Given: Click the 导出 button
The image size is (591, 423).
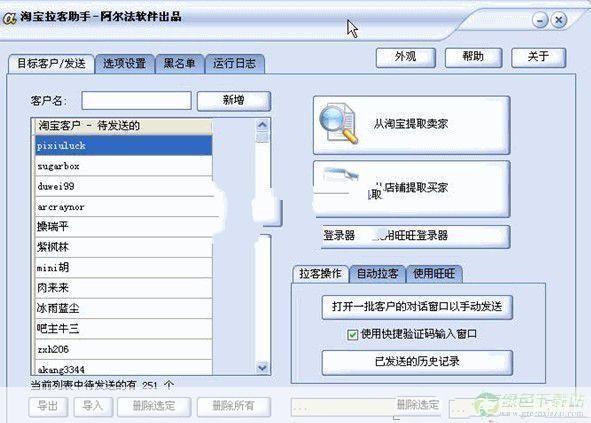Looking at the screenshot, I should coord(48,406).
